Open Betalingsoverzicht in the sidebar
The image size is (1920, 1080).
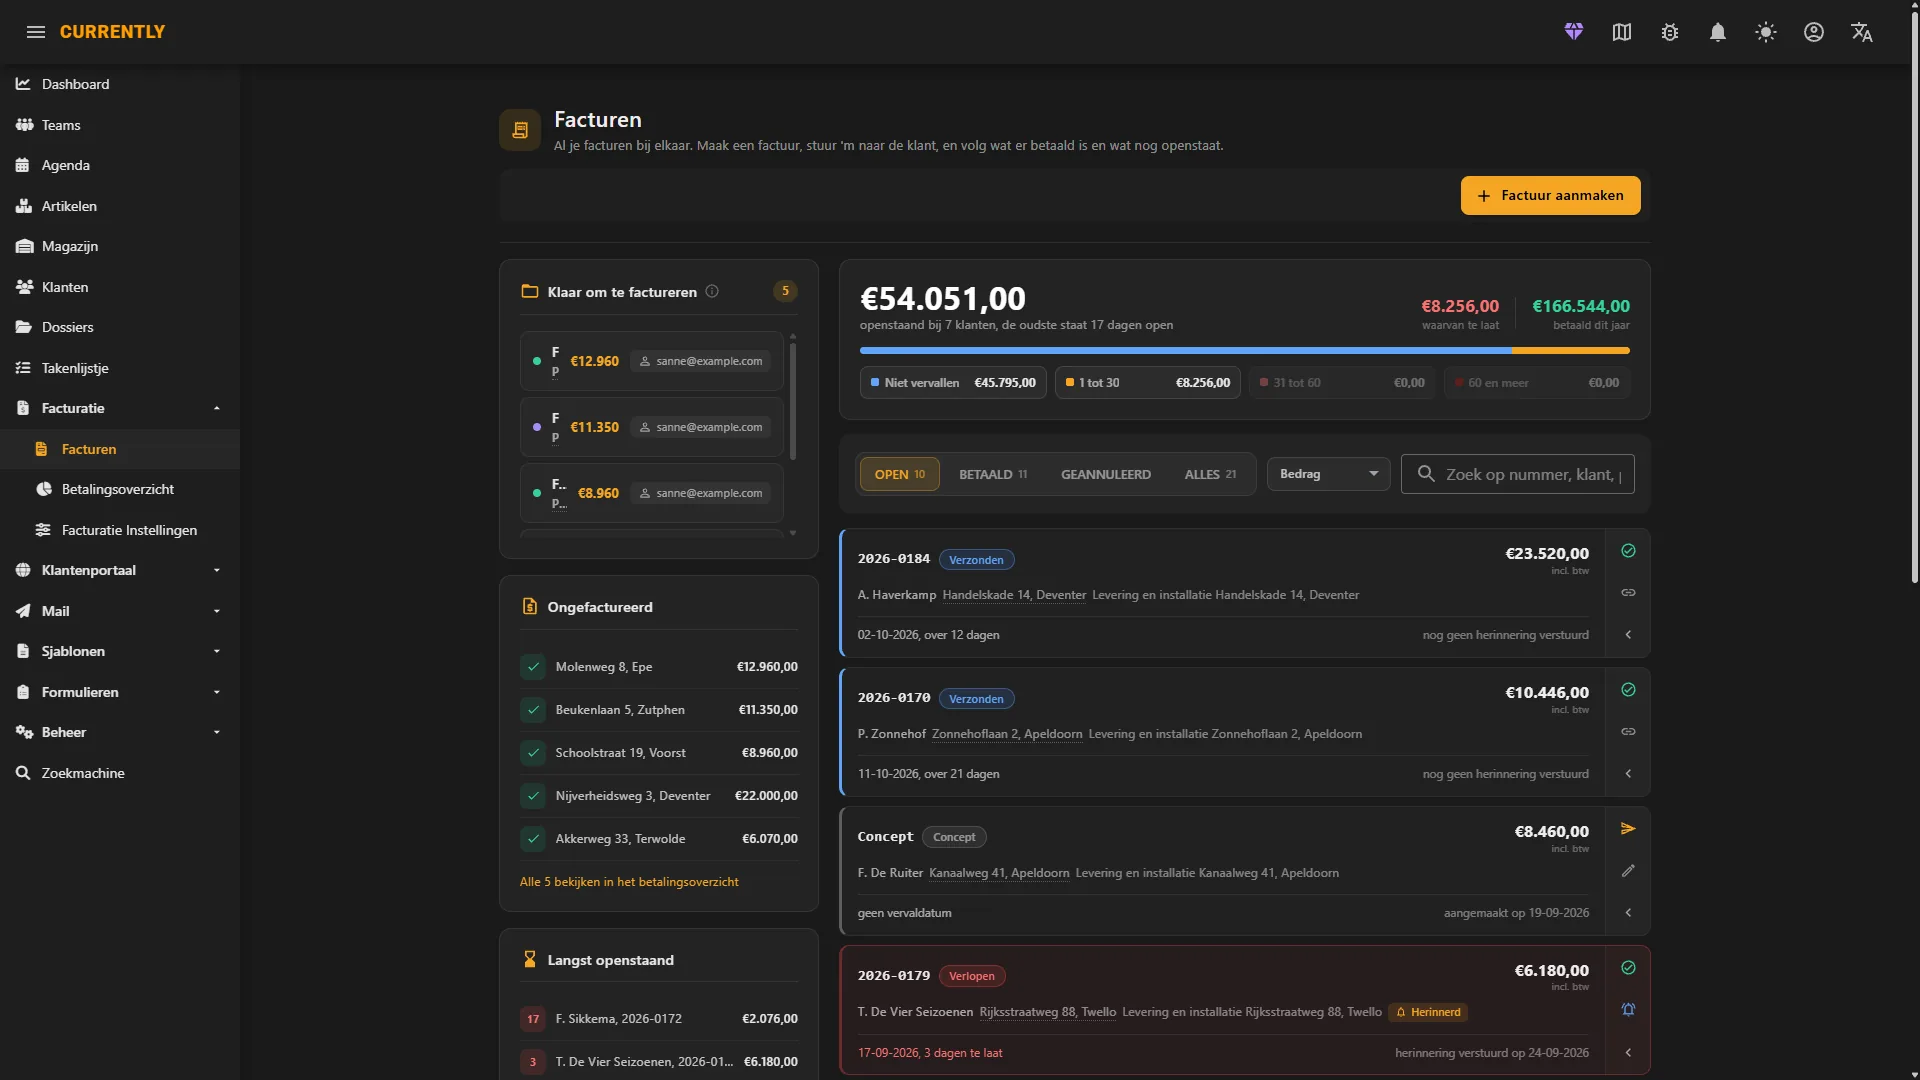(x=118, y=489)
